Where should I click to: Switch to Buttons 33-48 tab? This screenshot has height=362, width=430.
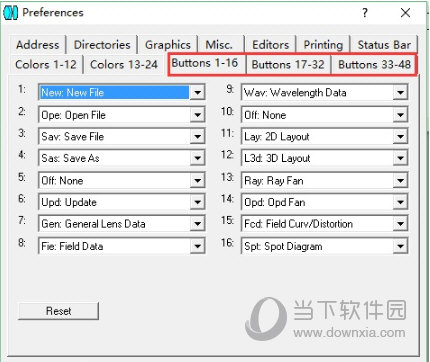374,64
